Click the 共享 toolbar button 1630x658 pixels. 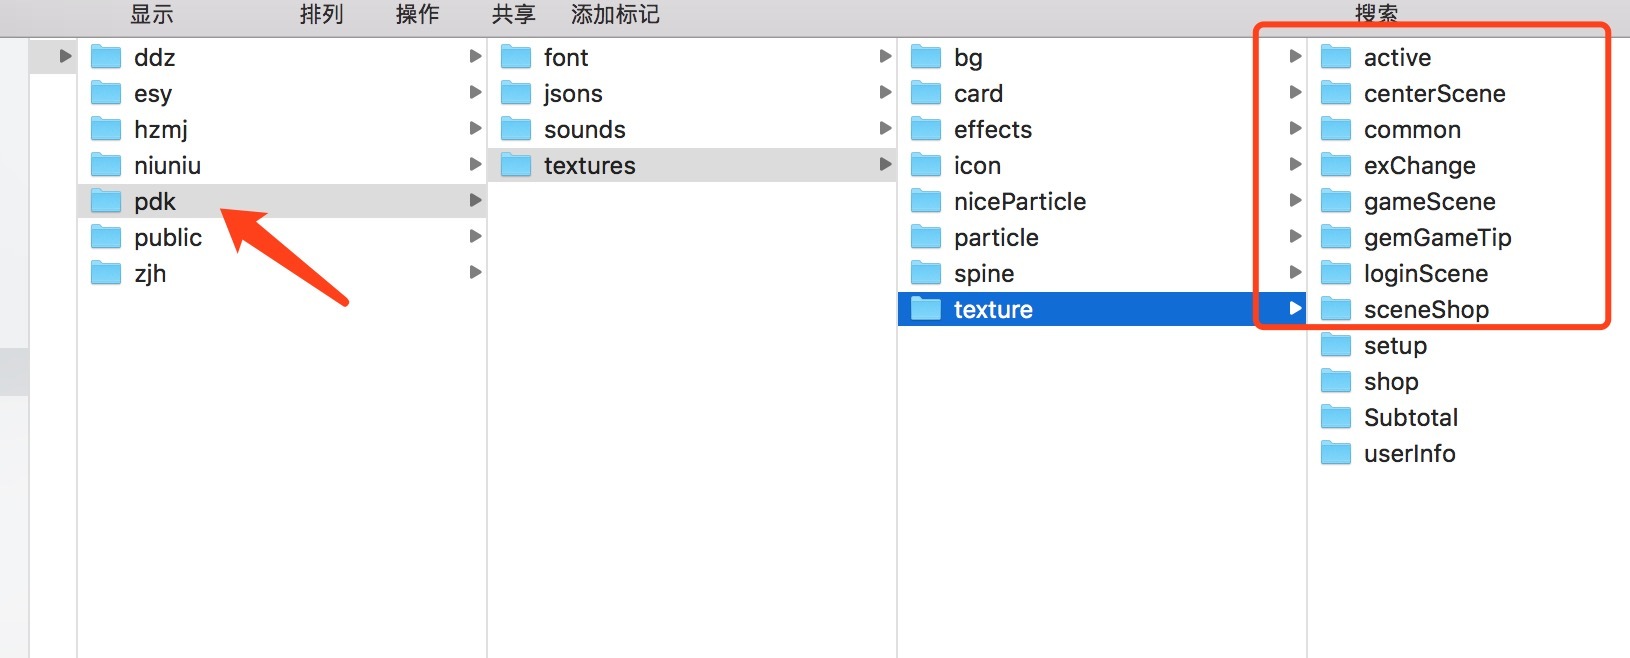click(513, 14)
